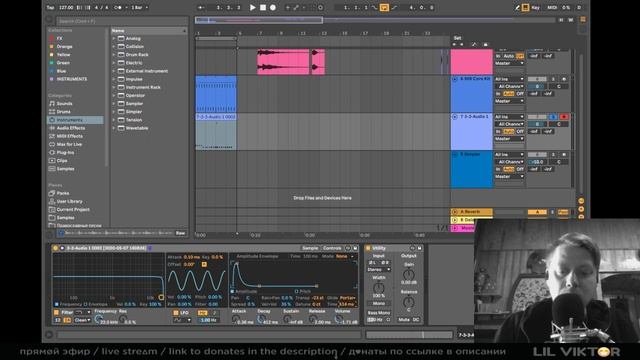Open Sounds category in browser

pos(64,104)
